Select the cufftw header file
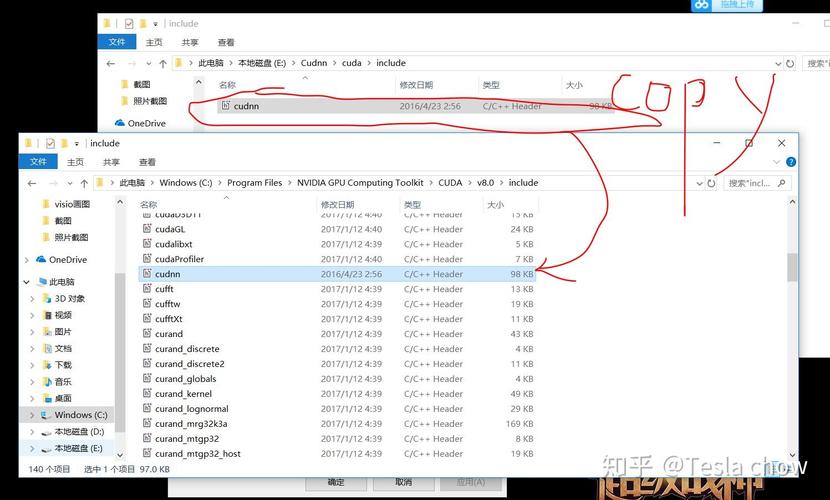Image resolution: width=830 pixels, height=500 pixels. coord(337,304)
